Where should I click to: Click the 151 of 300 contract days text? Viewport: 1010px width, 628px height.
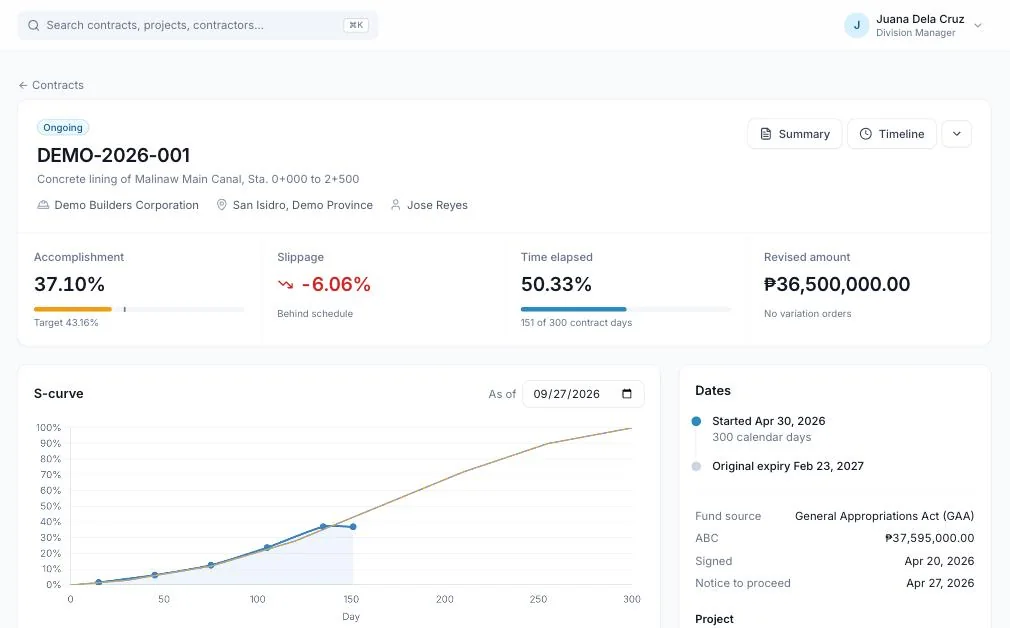(576, 323)
